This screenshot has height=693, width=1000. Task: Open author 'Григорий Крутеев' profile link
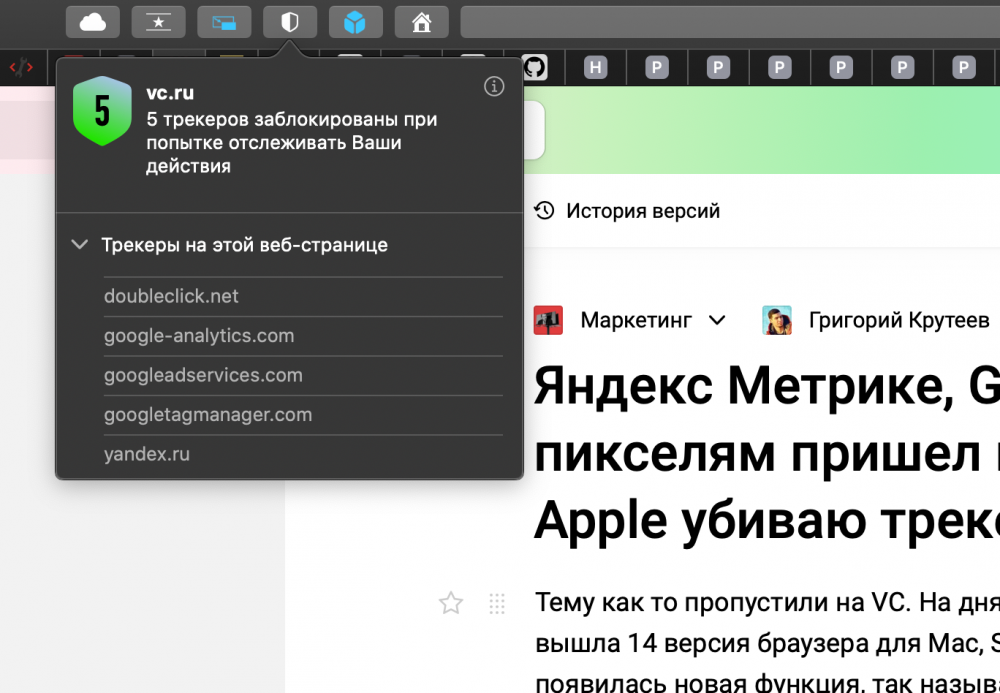899,320
